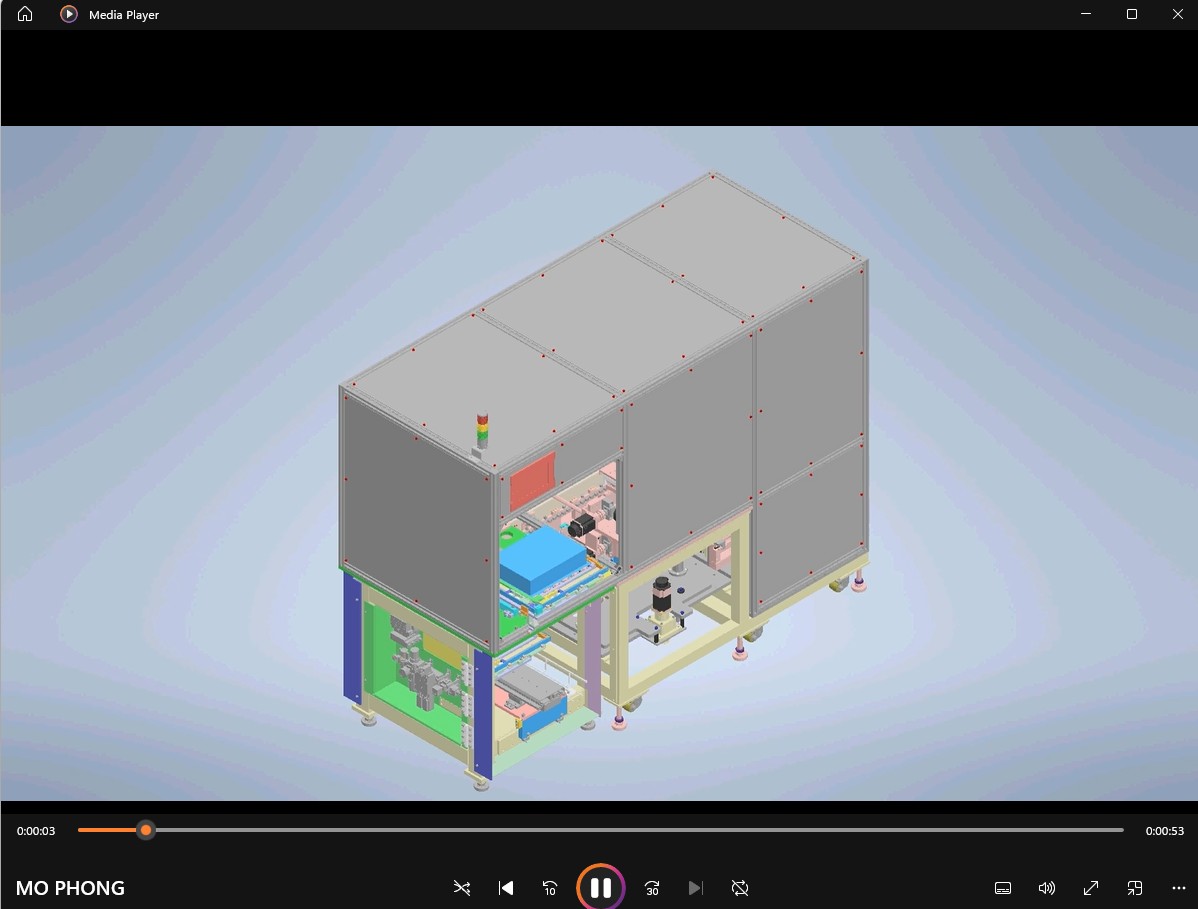Skip to next track
The height and width of the screenshot is (909, 1198).
(x=696, y=888)
